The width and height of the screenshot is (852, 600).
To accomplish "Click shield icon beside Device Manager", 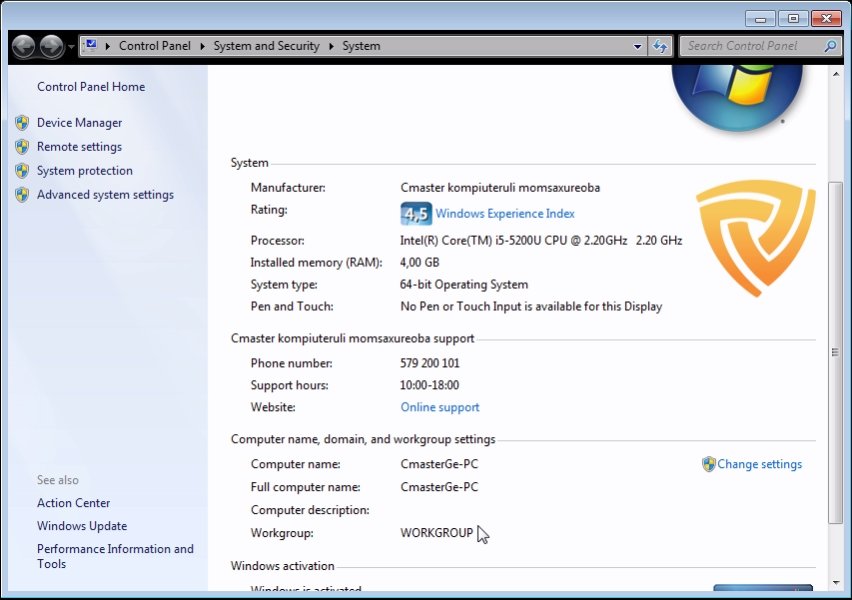I will click(x=22, y=123).
